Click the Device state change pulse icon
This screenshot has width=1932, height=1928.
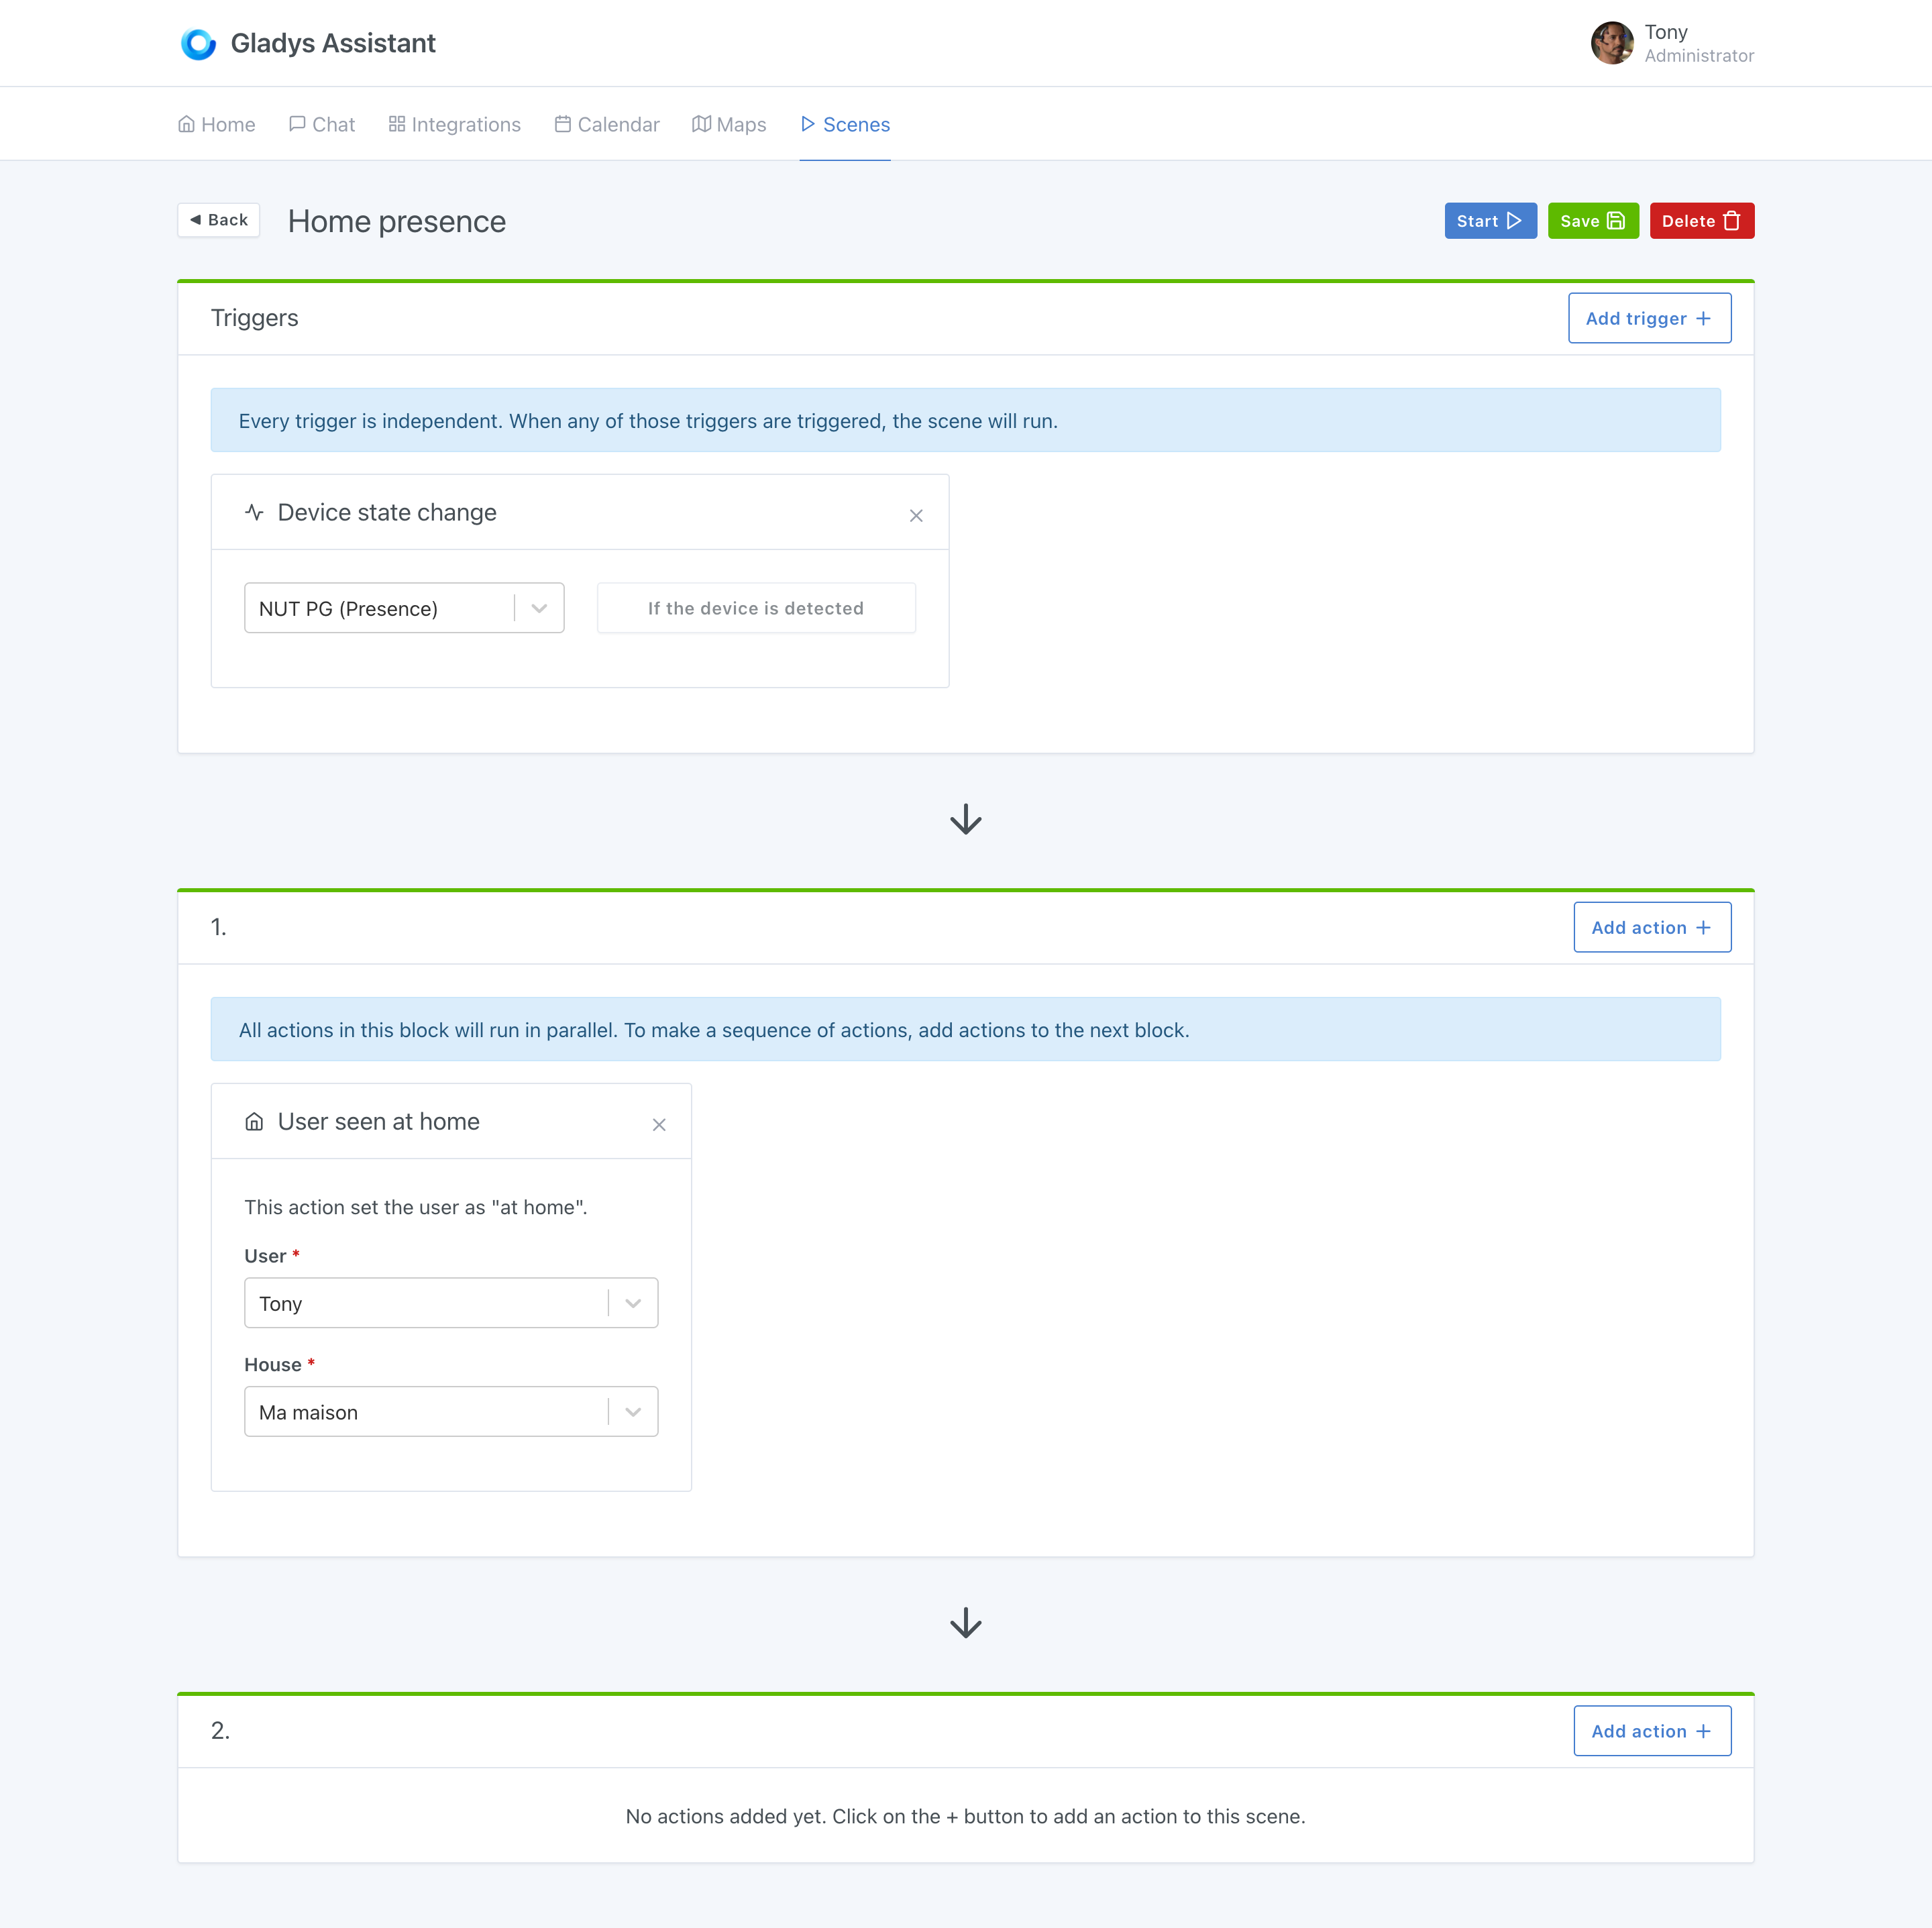254,513
